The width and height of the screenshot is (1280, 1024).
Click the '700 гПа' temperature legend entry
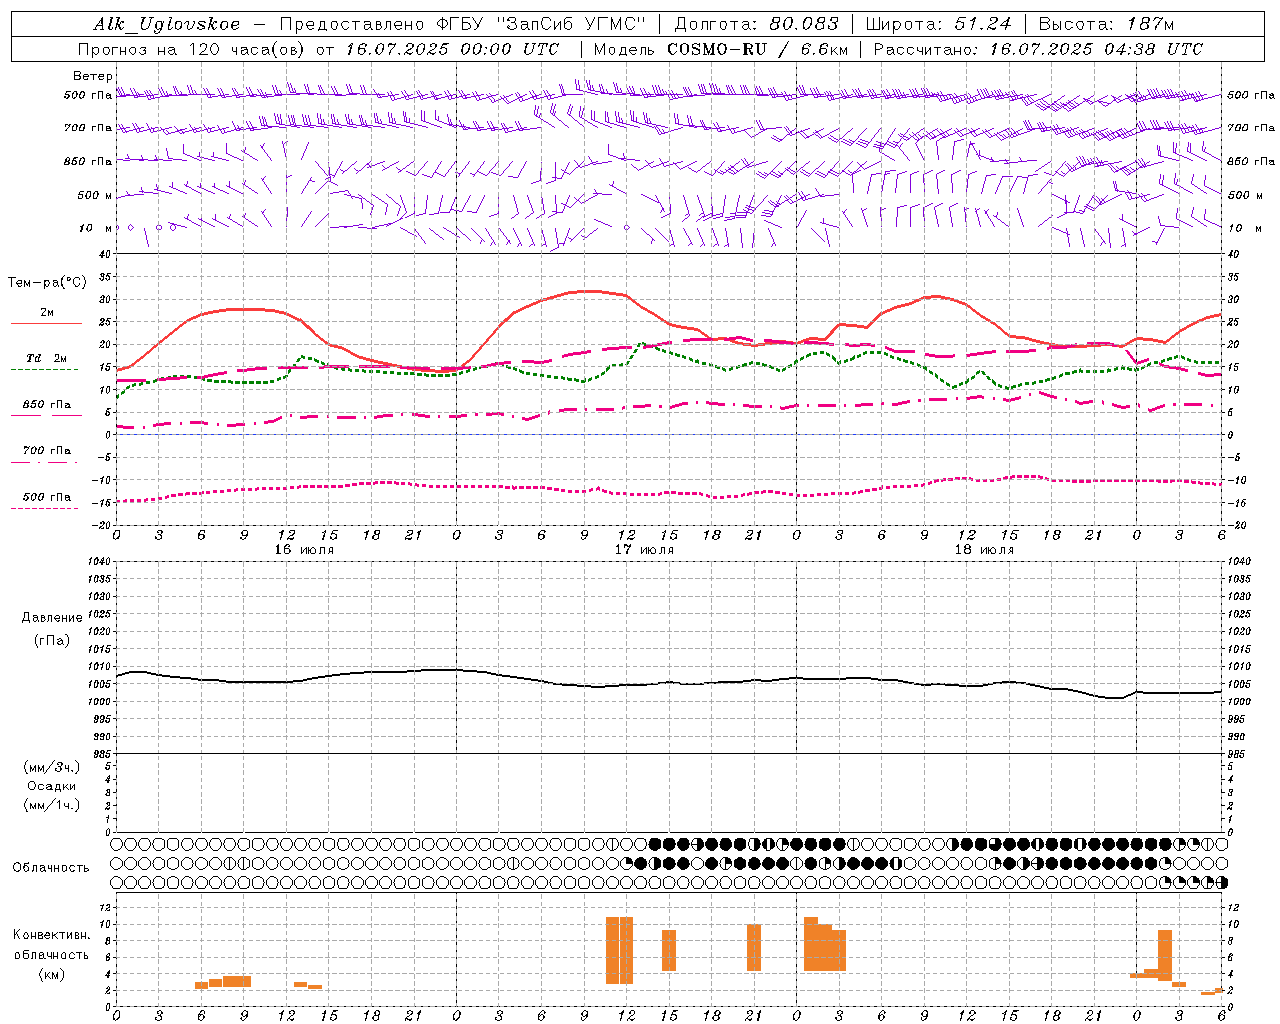[46, 451]
